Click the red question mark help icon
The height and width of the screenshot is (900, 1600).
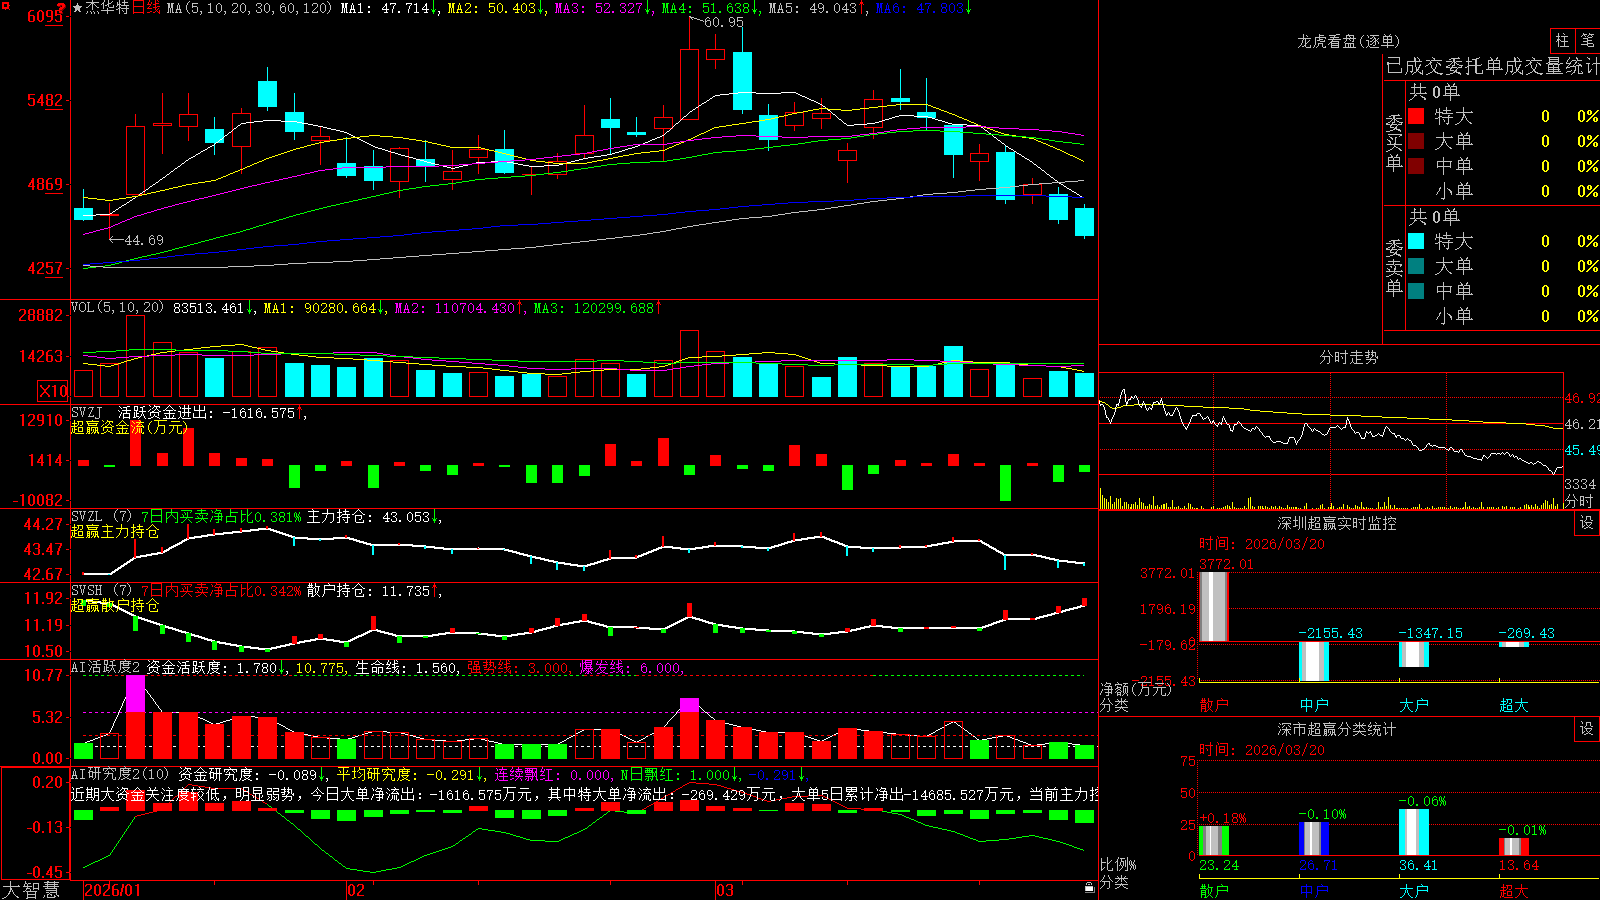pyautogui.click(x=63, y=8)
